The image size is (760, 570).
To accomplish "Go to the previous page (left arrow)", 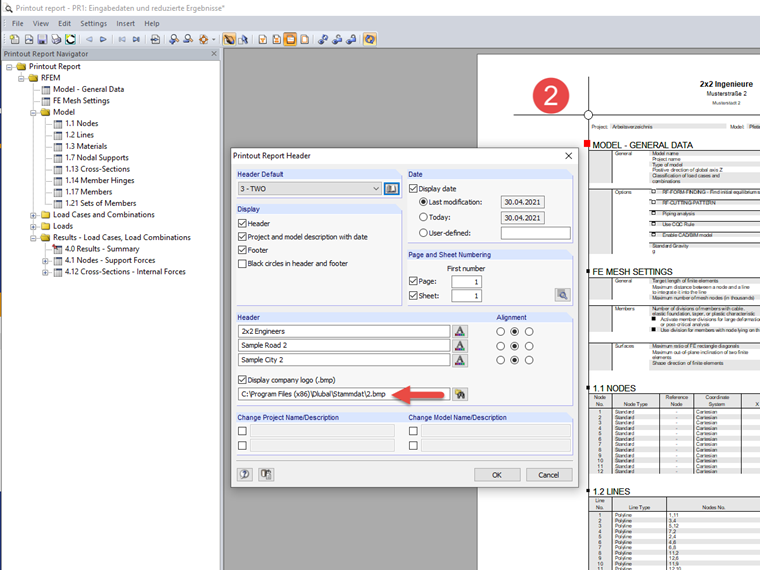I will pyautogui.click(x=89, y=39).
